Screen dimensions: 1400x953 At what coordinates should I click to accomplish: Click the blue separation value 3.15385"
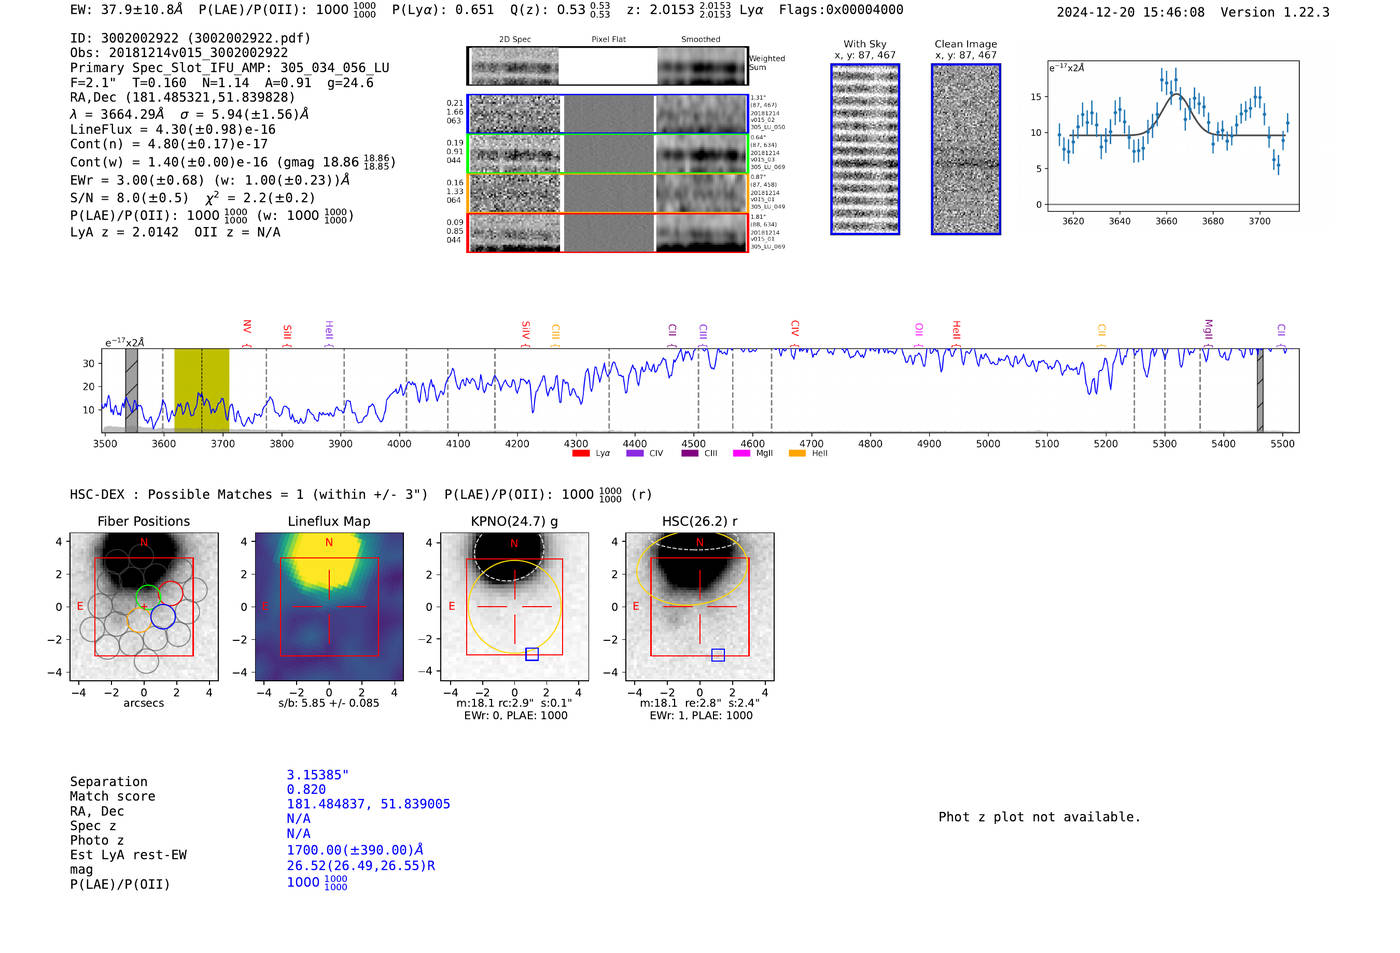[318, 775]
